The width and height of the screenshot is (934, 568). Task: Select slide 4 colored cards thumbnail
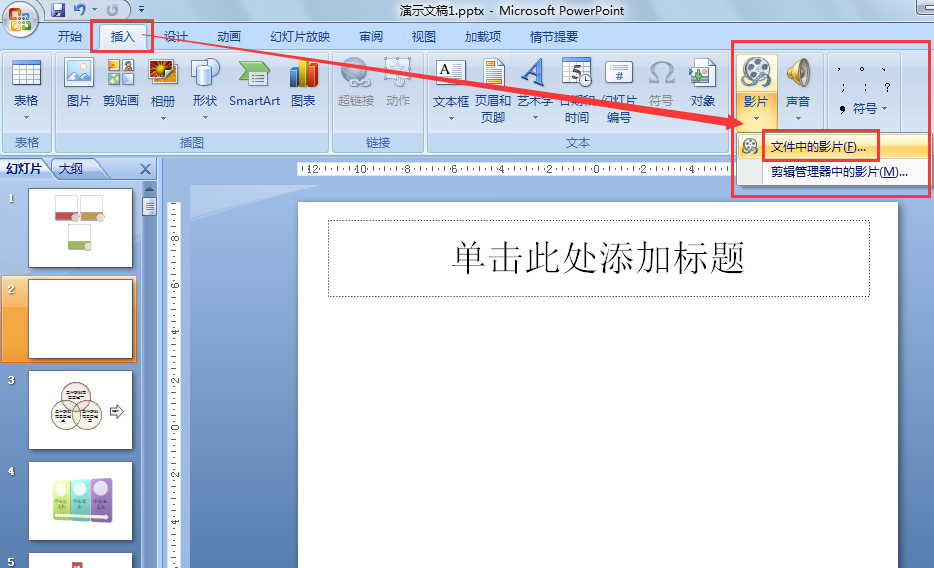80,501
